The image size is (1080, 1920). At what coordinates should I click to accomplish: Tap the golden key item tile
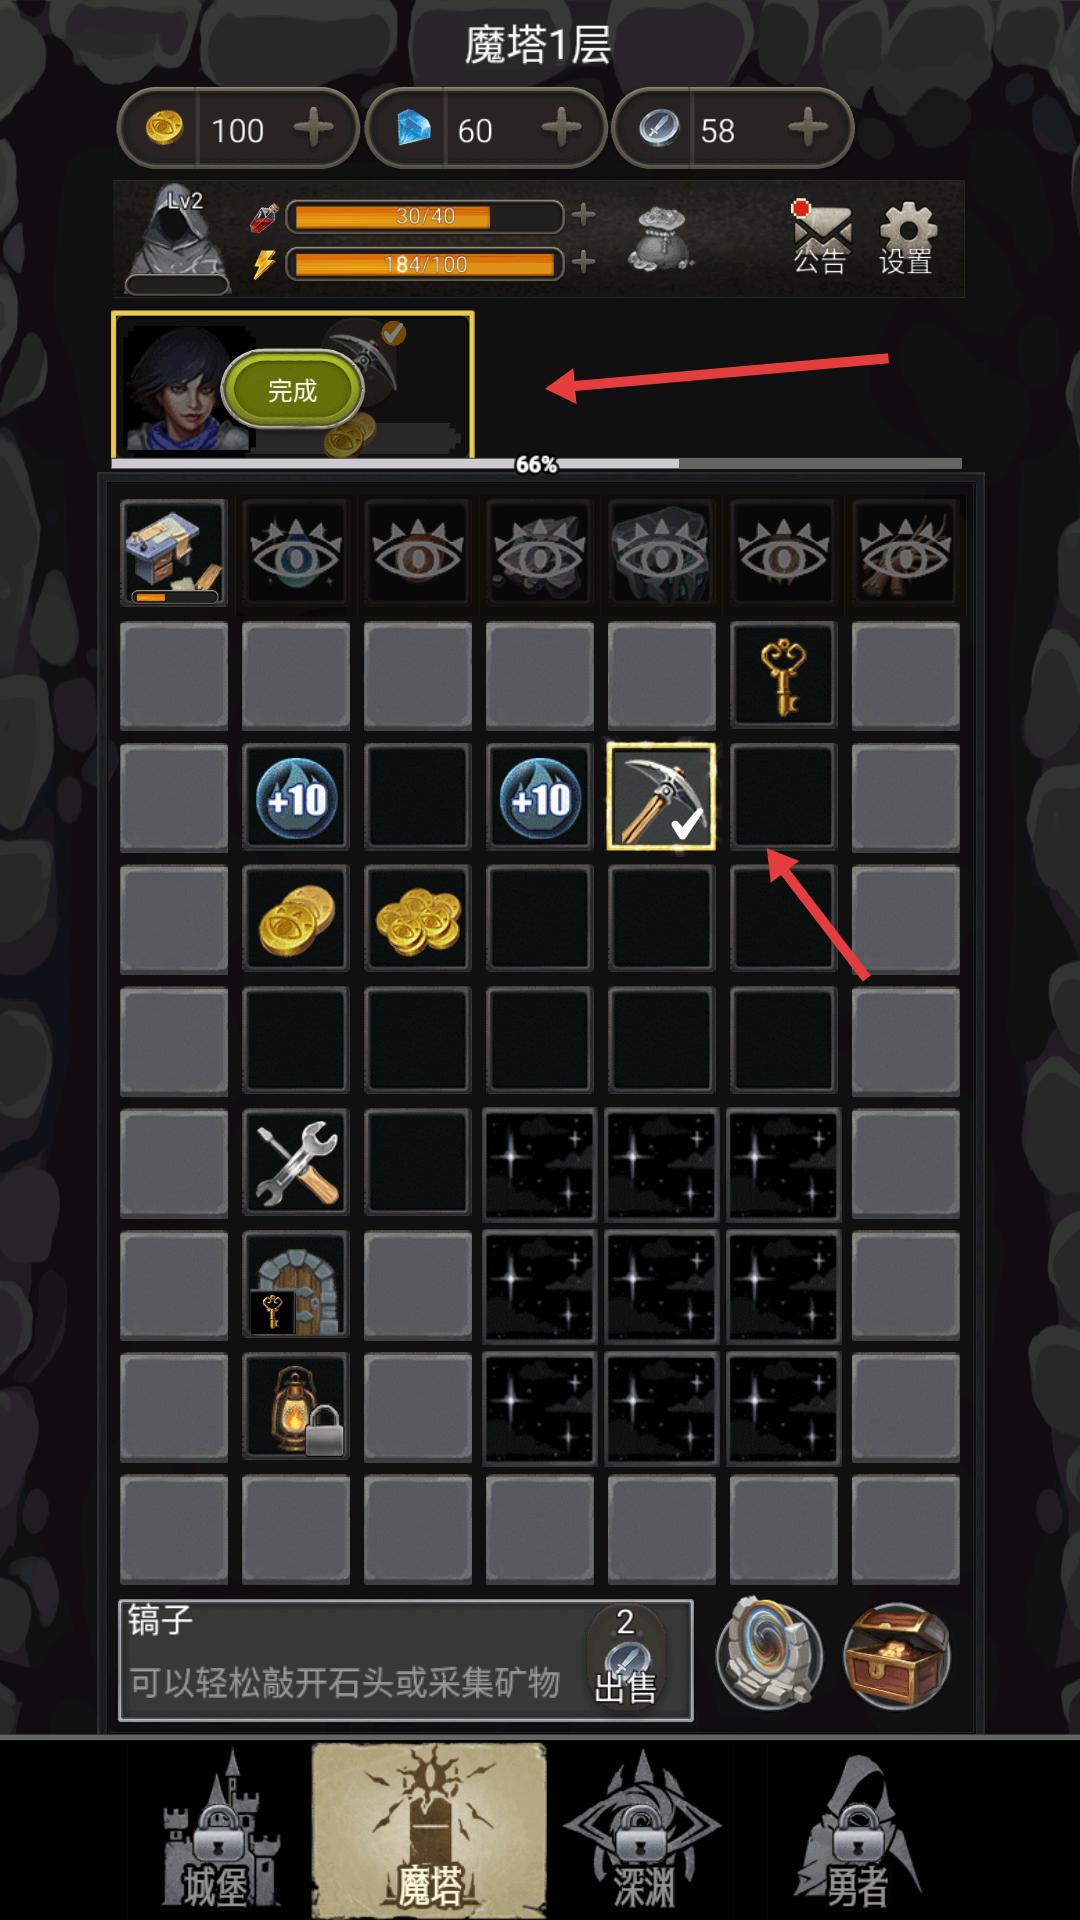point(783,674)
